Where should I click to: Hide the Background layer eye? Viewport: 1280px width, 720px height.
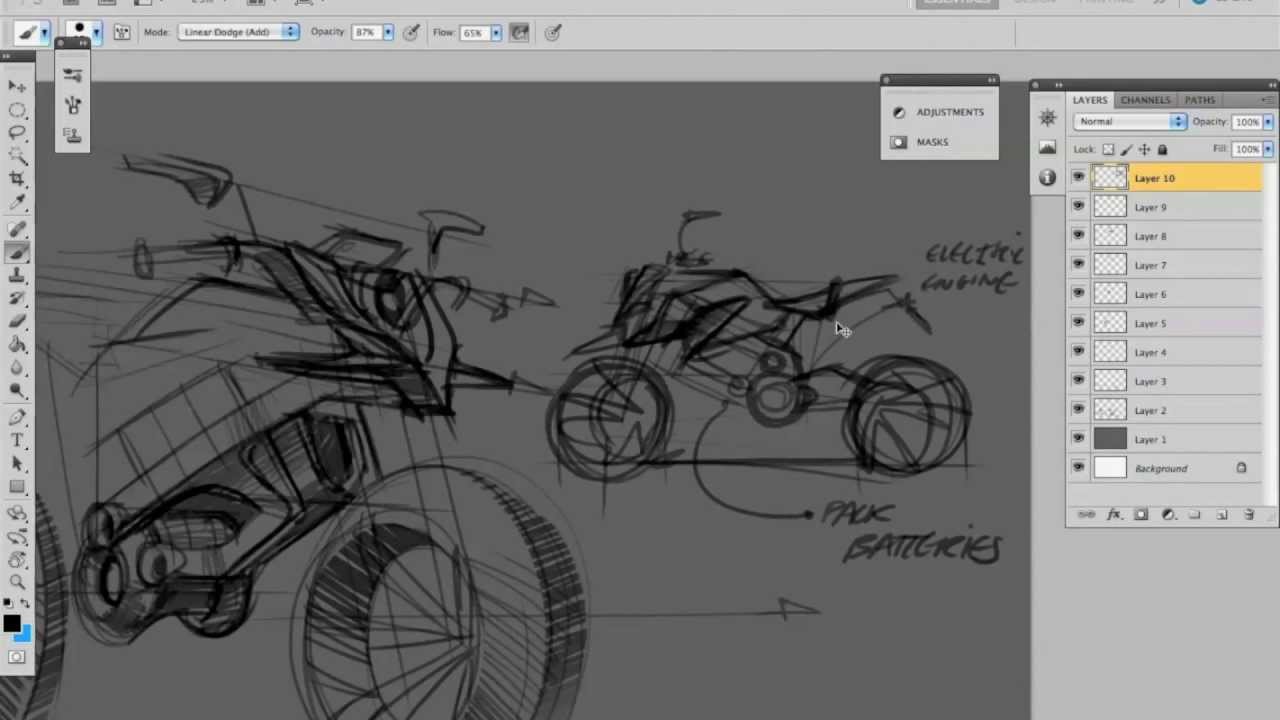(1078, 468)
